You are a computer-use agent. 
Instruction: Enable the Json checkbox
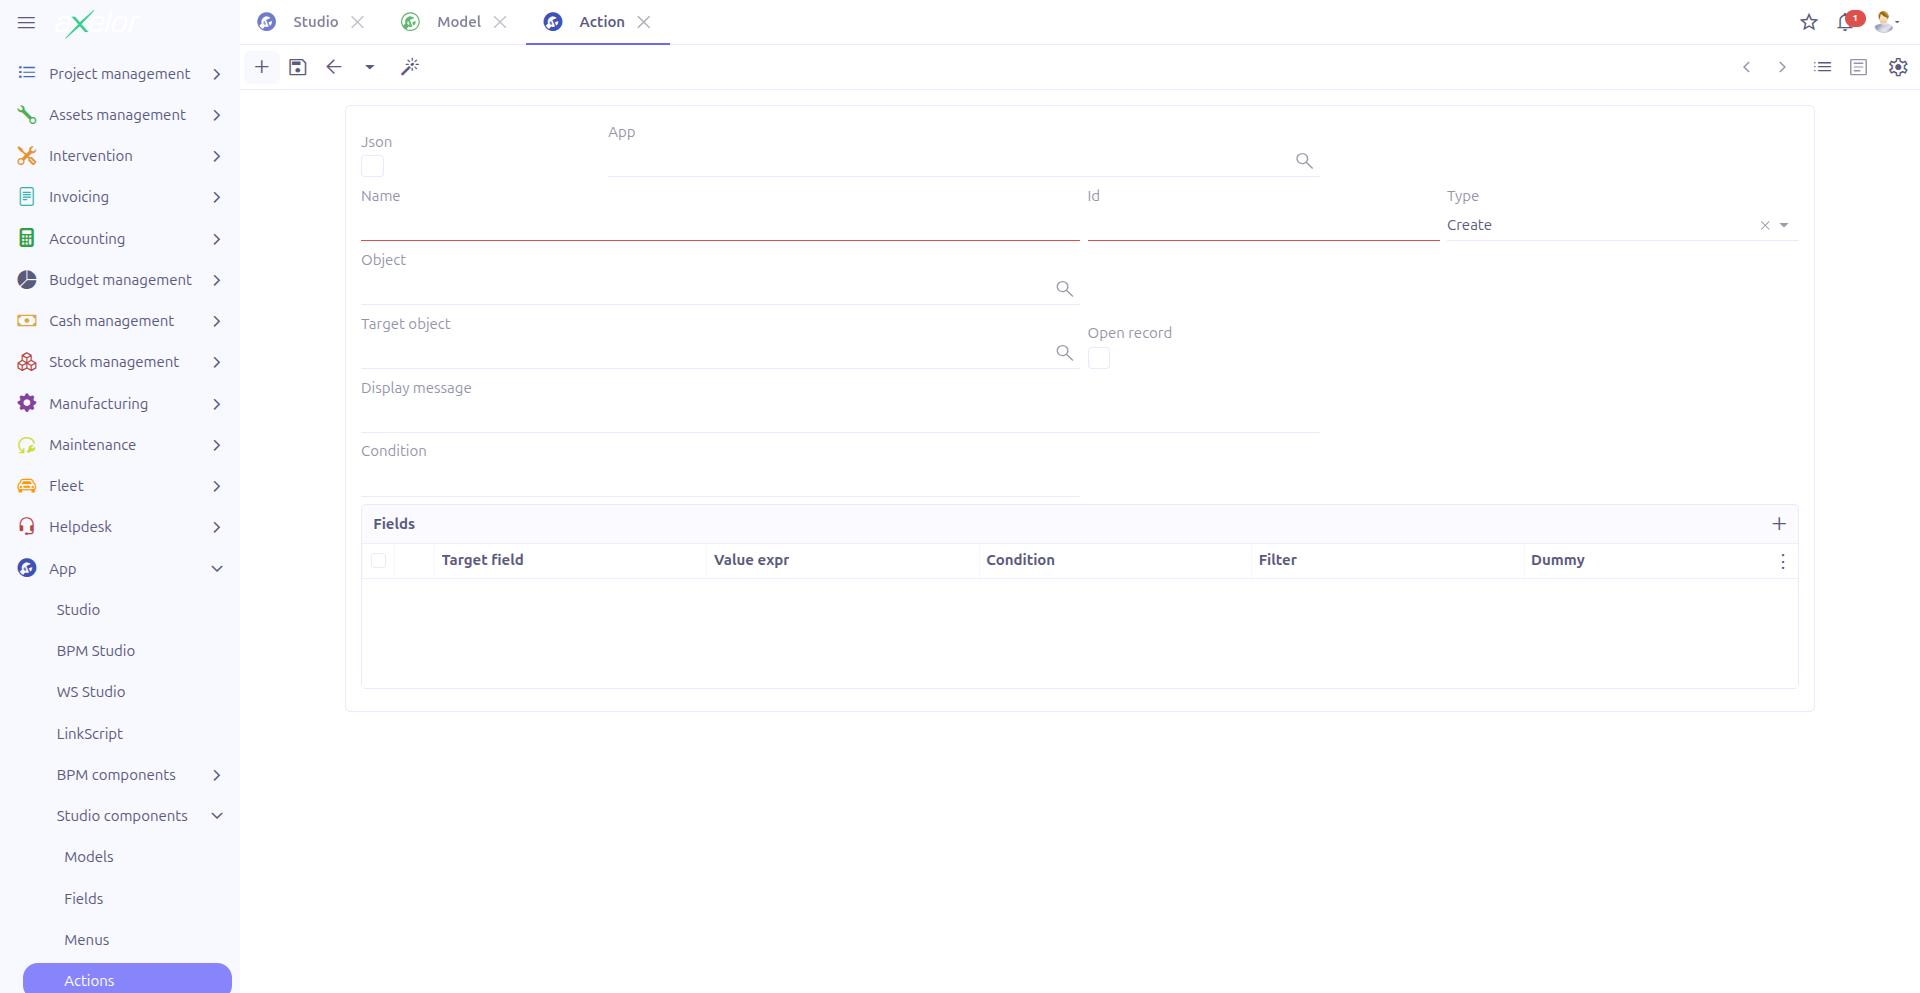371,166
